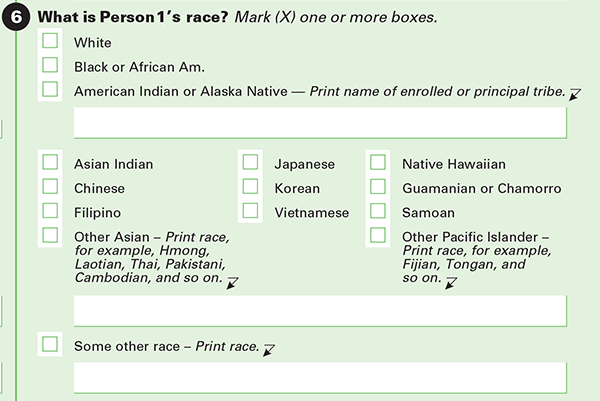Check the Chinese checkbox

tap(50, 187)
